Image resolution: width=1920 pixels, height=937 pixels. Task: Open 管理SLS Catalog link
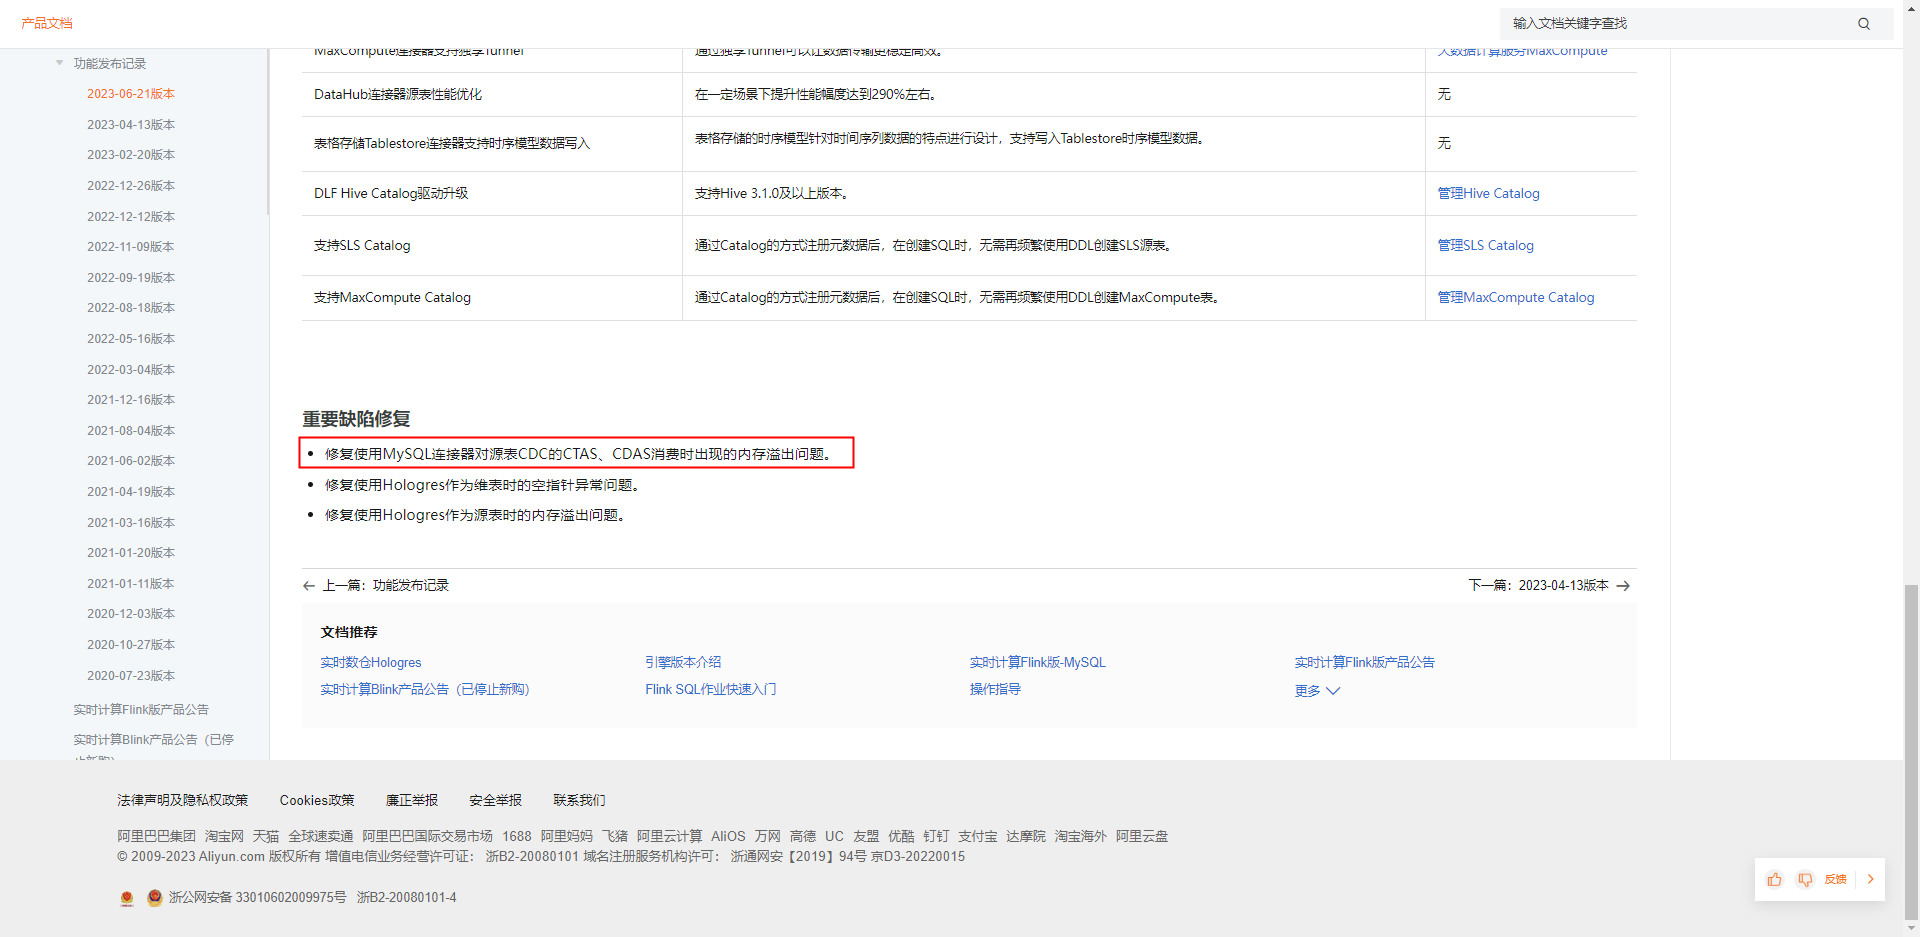[x=1485, y=246]
